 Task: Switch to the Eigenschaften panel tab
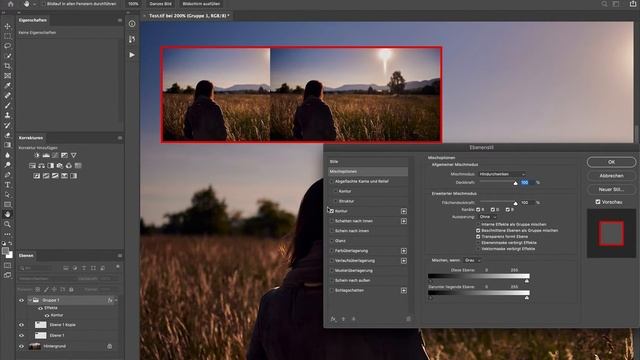[x=33, y=20]
